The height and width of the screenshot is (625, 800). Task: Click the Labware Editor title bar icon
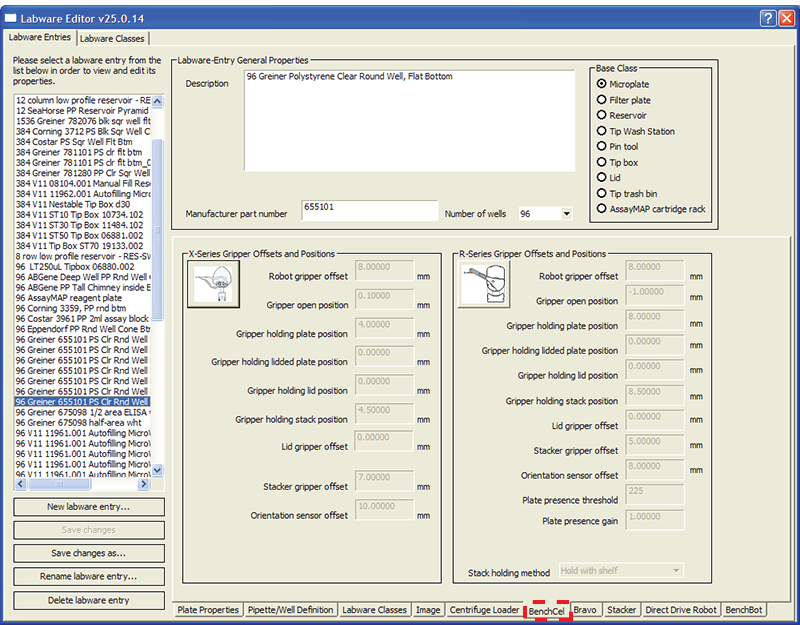point(12,17)
